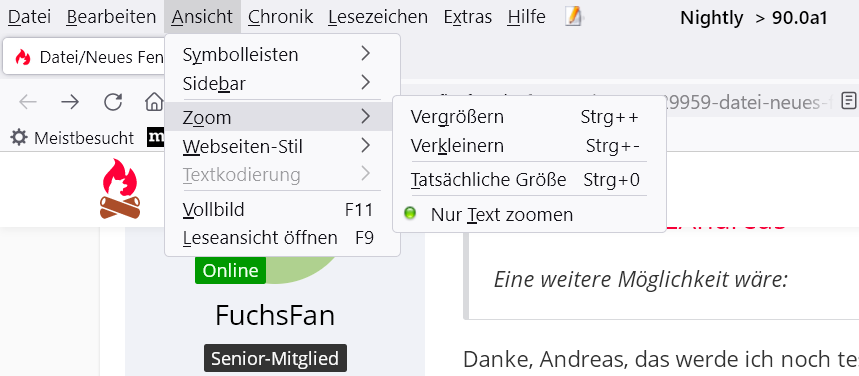Click the browser back arrow button
Image resolution: width=859 pixels, height=376 pixels.
pos(27,102)
